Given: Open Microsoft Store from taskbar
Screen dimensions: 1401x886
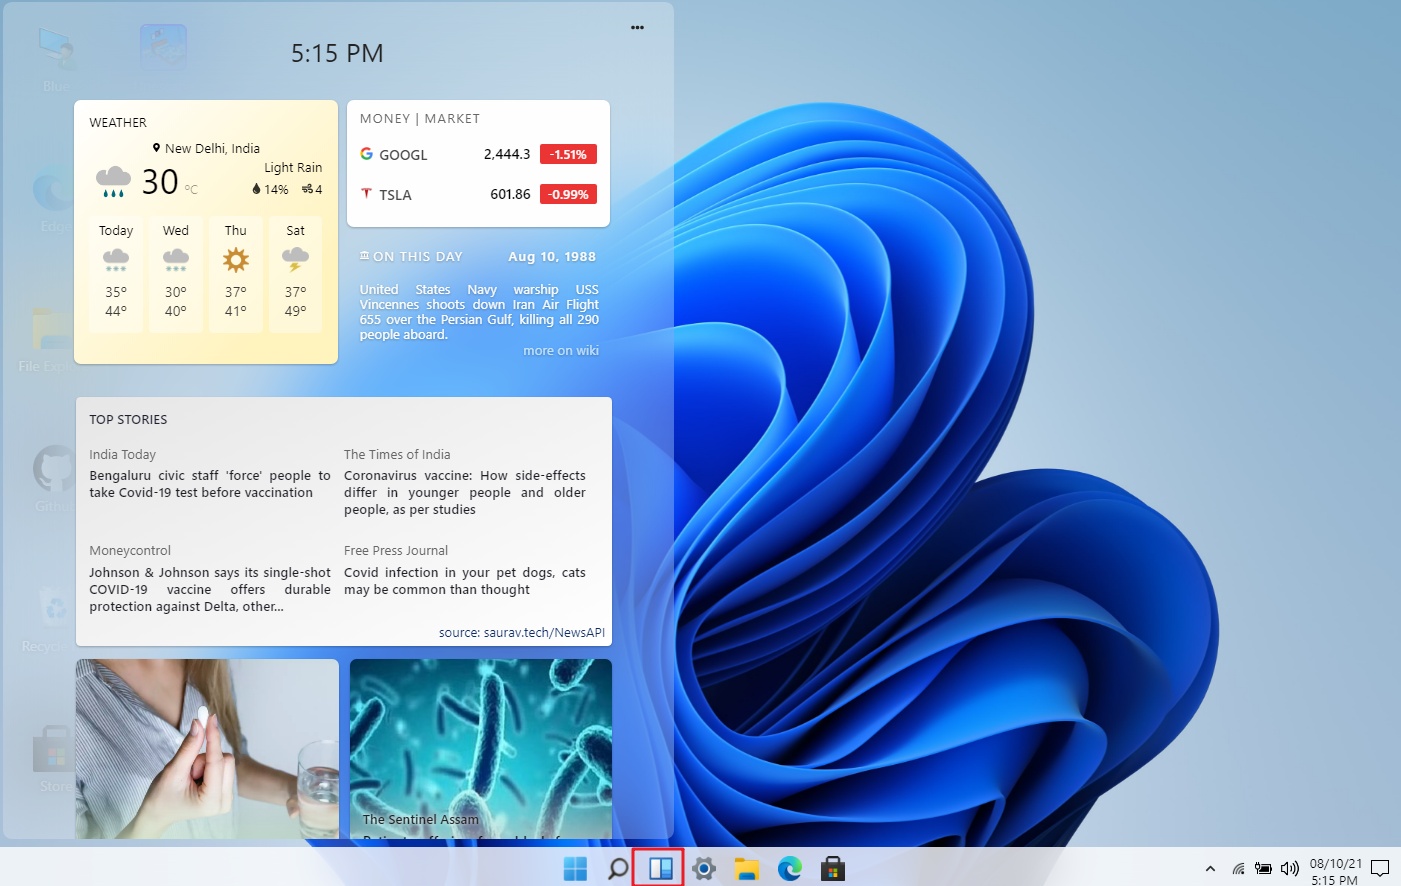Looking at the screenshot, I should click(x=833, y=869).
